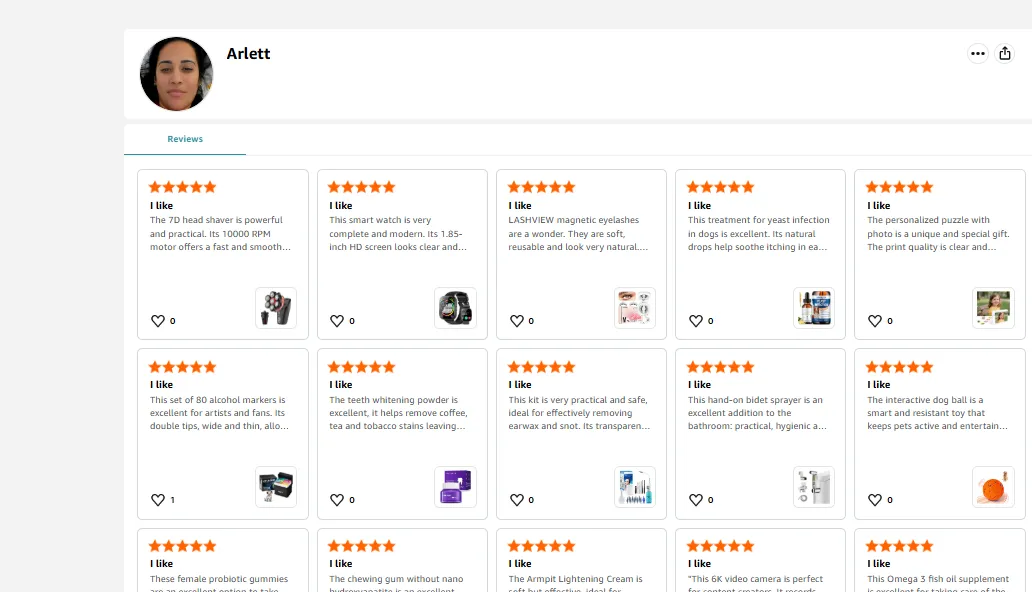The image size is (1032, 592).
Task: Open the "This smart watch is very" review text
Action: click(x=397, y=233)
